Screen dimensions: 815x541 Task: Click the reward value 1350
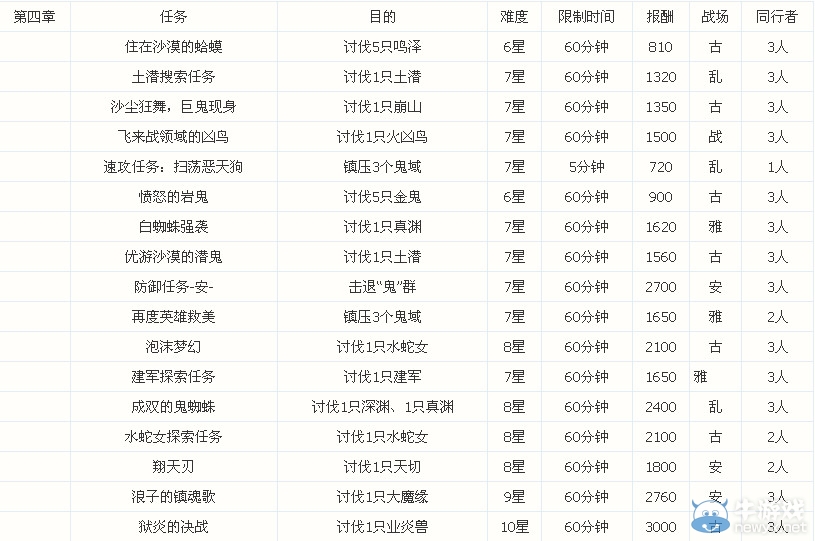coord(661,107)
